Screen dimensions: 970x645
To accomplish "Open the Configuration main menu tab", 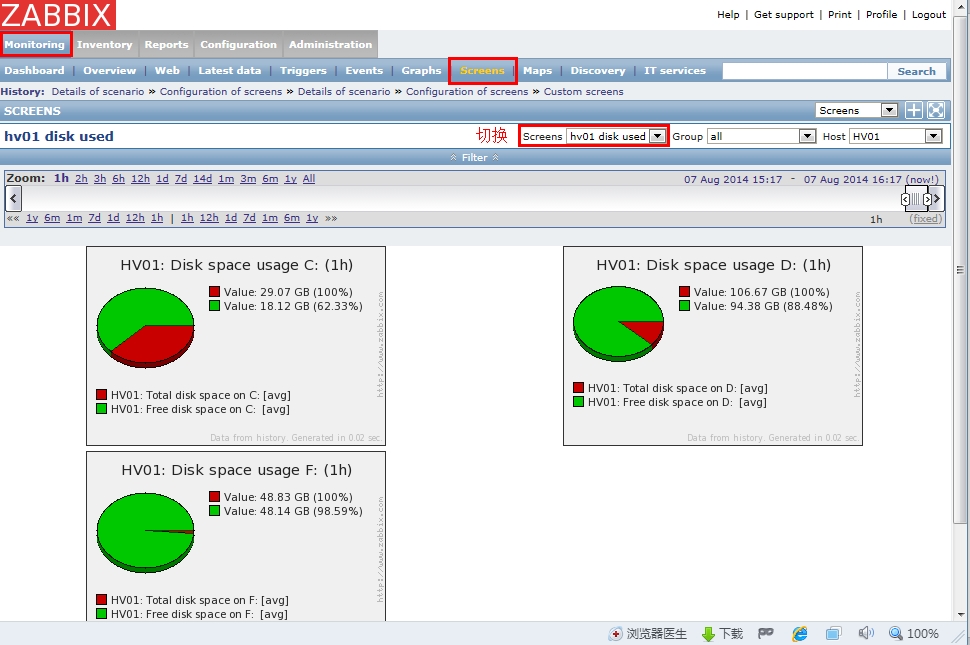I will pyautogui.click(x=238, y=45).
